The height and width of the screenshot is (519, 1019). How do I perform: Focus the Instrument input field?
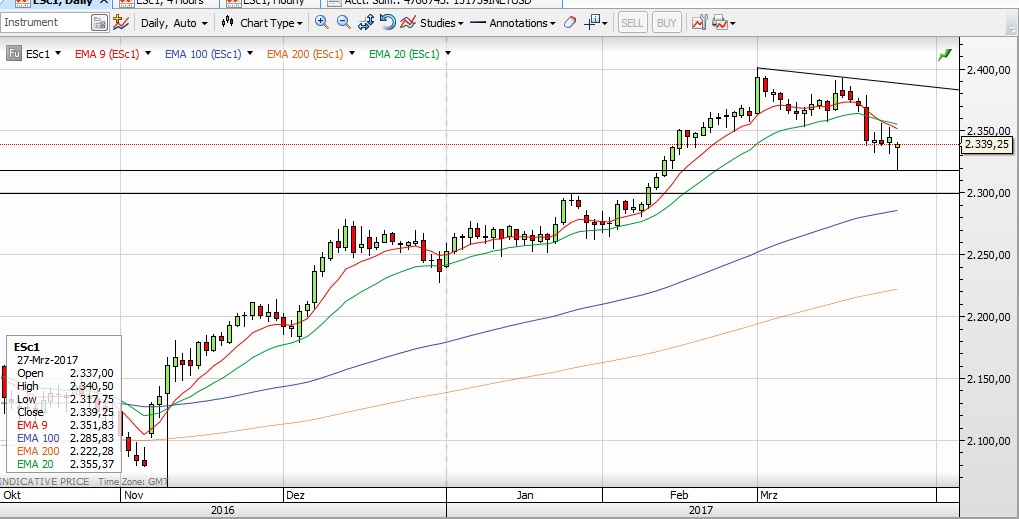tap(46, 23)
